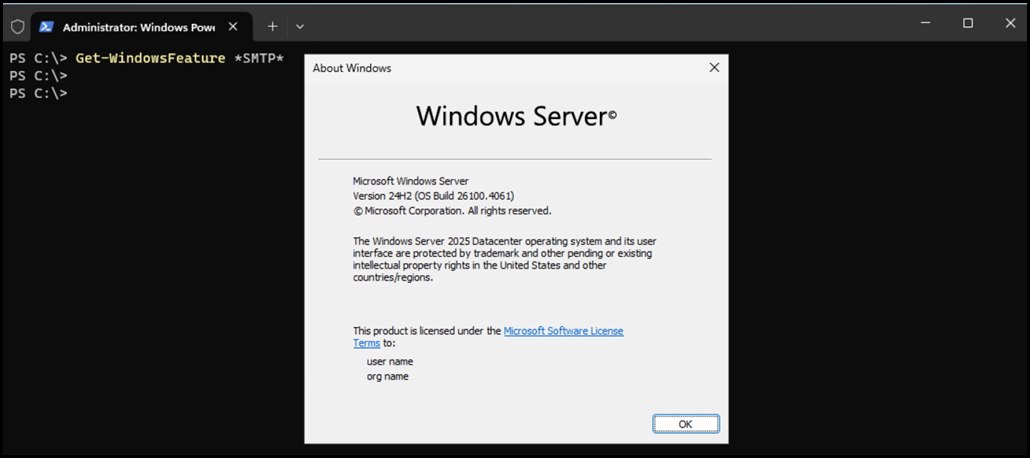This screenshot has width=1030, height=458.
Task: Click the last PS C:\> prompt line
Action: (38, 93)
